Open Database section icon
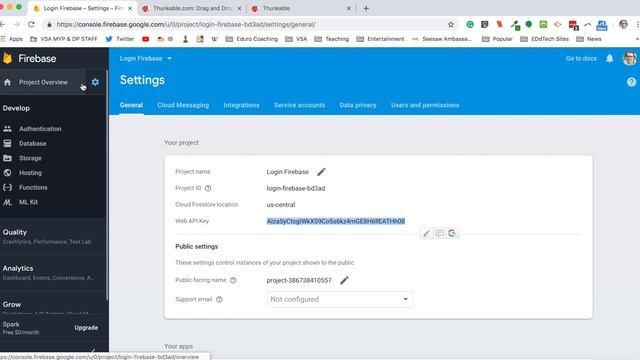 (7, 143)
